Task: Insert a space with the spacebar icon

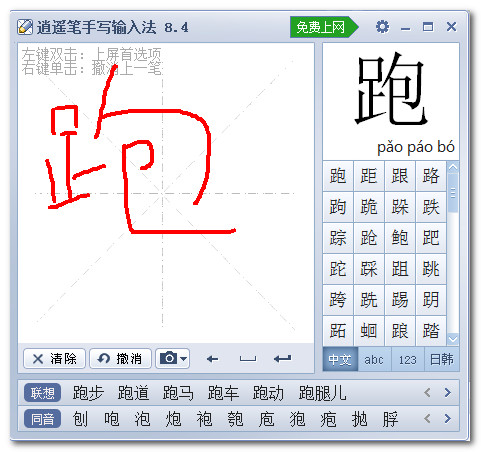Action: tap(248, 359)
